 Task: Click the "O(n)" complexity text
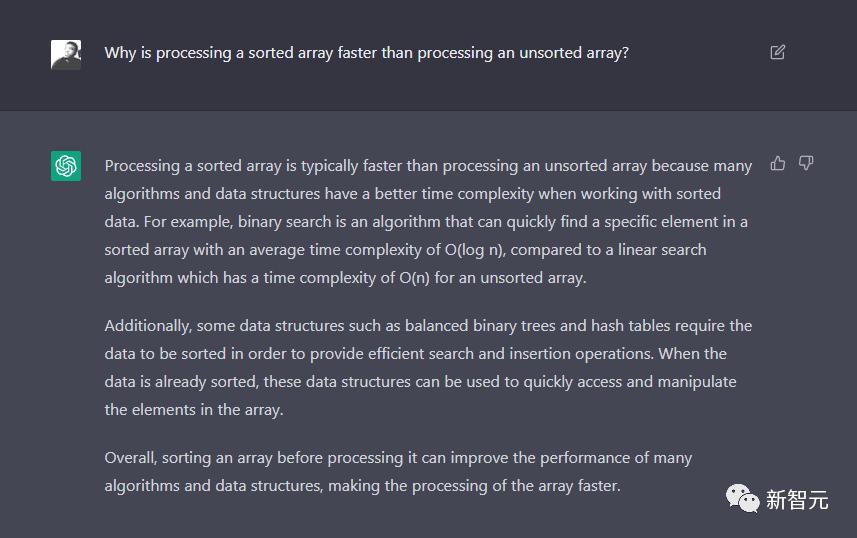coord(414,278)
